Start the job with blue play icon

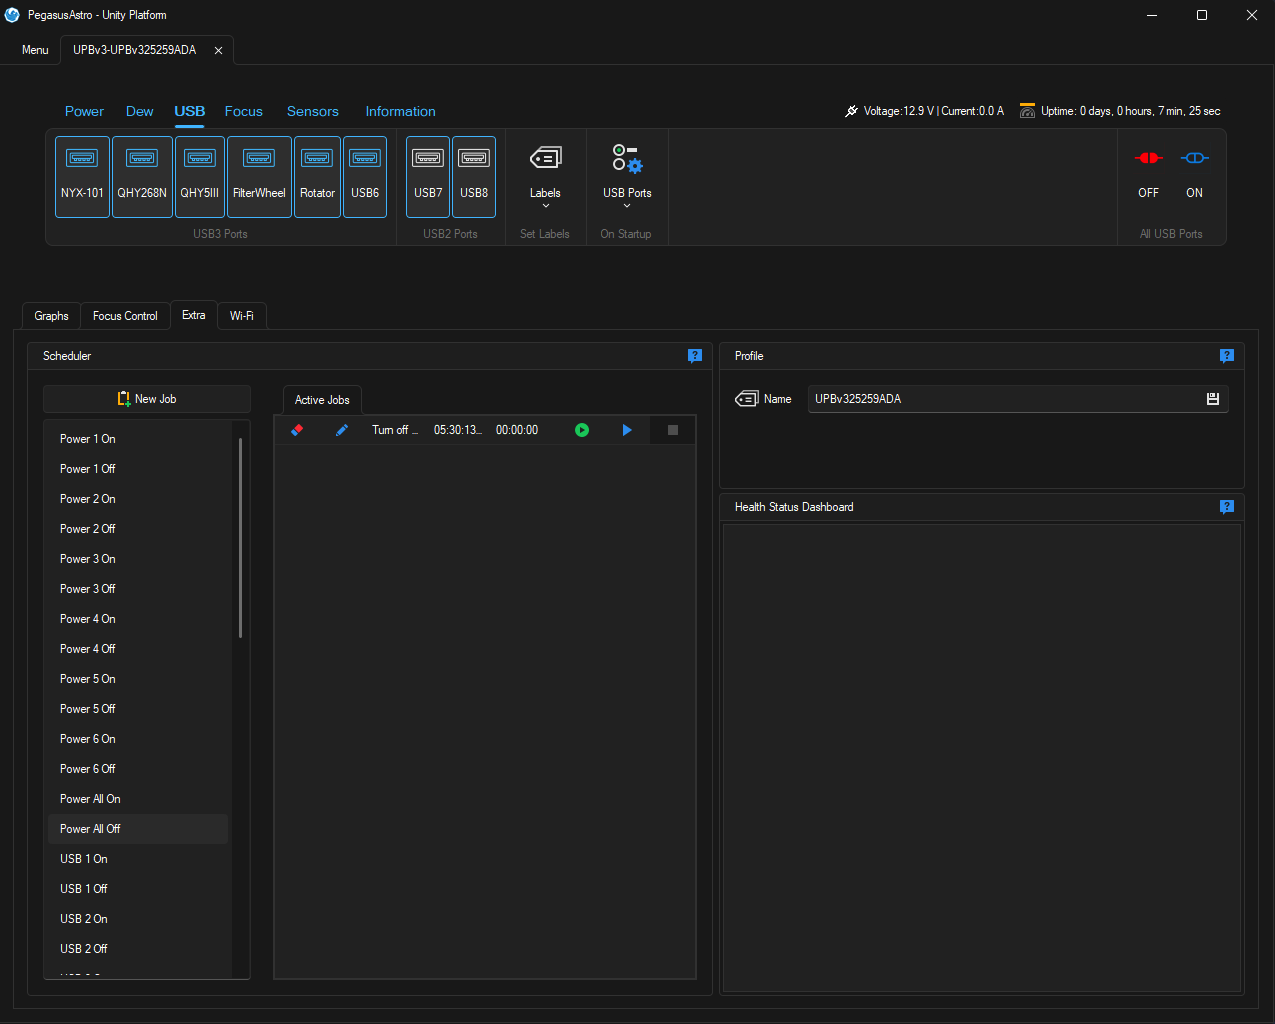click(x=627, y=430)
